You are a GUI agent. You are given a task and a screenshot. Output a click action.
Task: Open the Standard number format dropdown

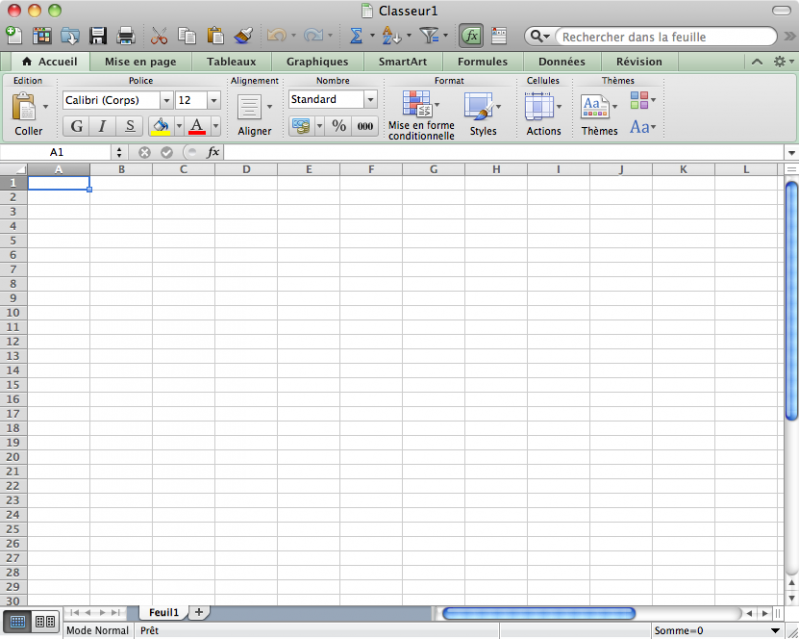point(370,100)
